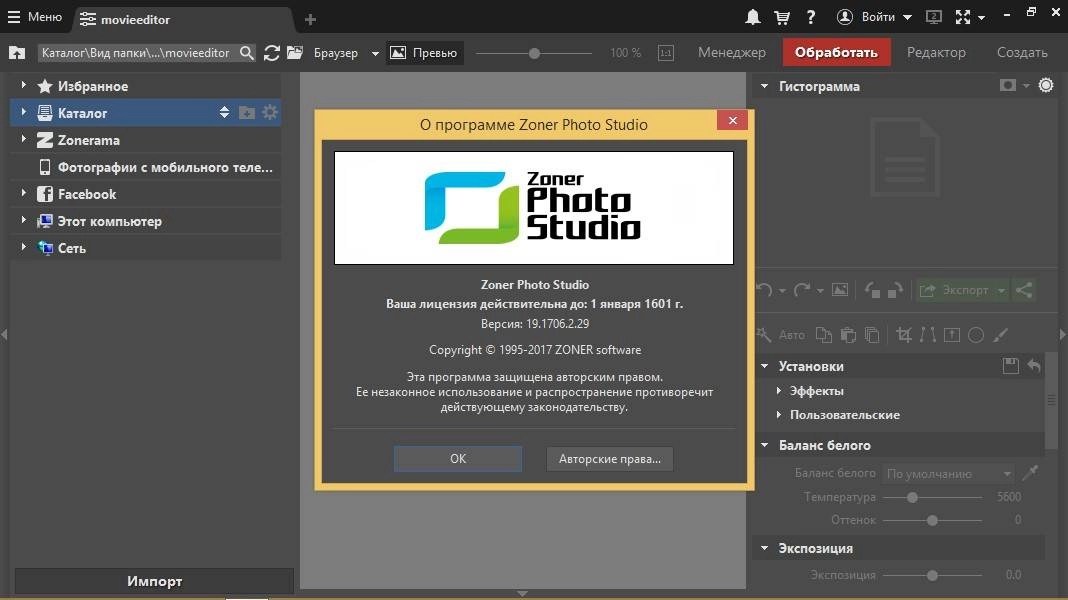Click the search magnifier in path bar
Image resolution: width=1068 pixels, height=600 pixels.
(x=247, y=52)
